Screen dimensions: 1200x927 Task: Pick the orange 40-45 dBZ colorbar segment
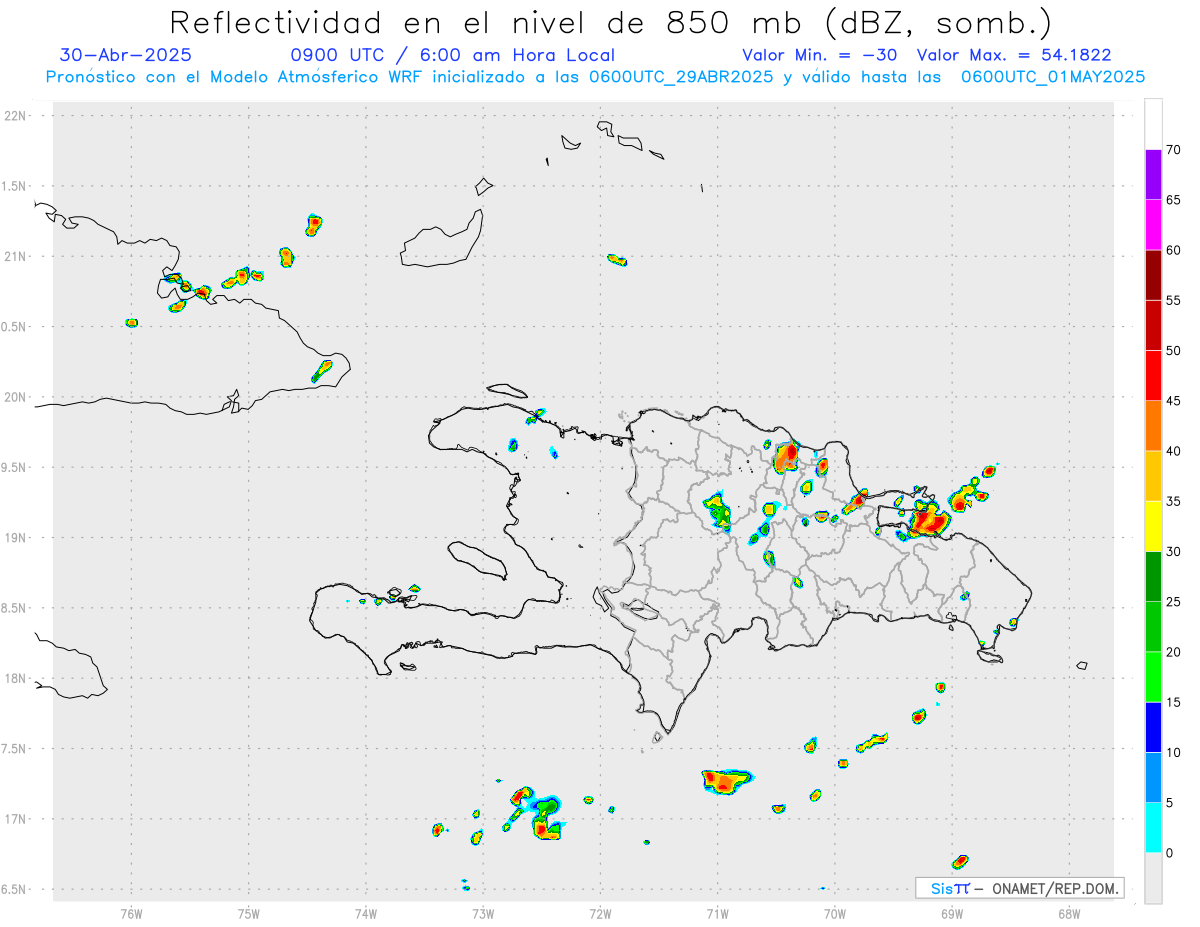click(1153, 426)
